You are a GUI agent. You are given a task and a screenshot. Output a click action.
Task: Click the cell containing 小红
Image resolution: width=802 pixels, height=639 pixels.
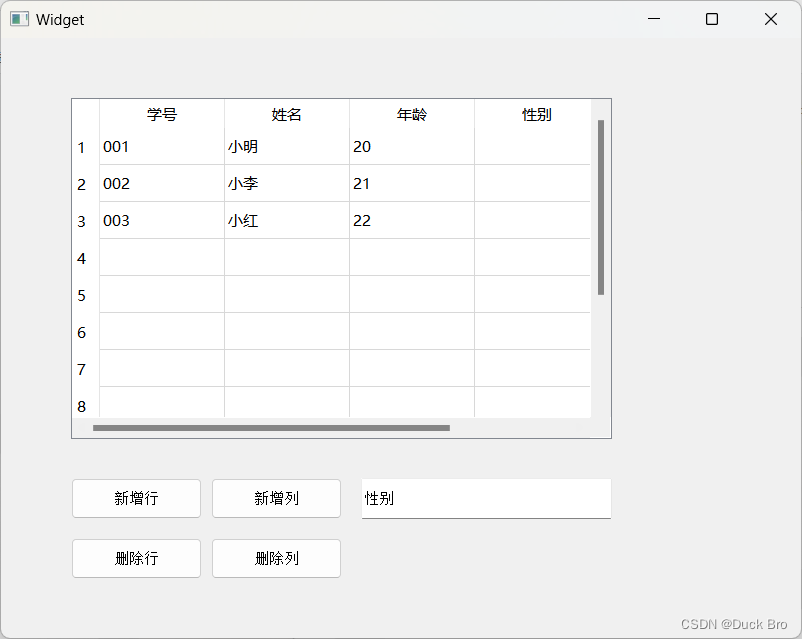coord(286,221)
